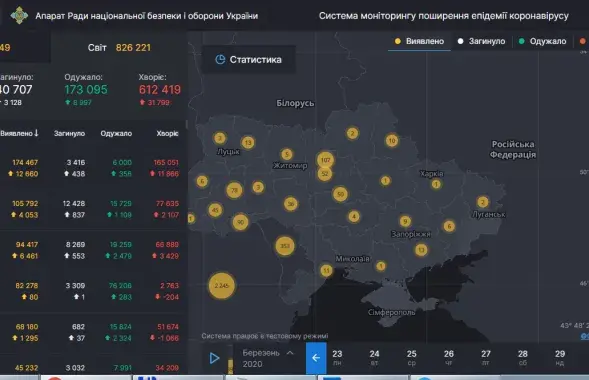Select the Виявлено tab
This screenshot has width=589, height=380.
pos(419,41)
